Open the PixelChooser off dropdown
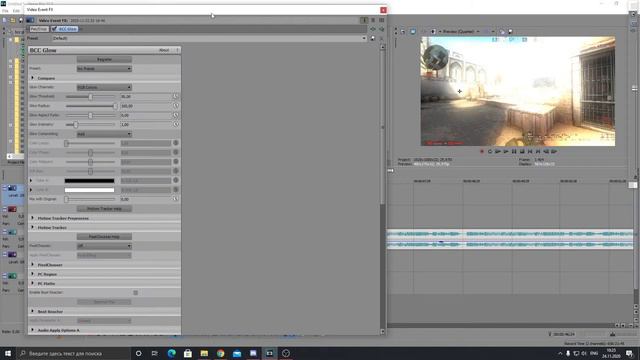Viewport: 640px width, 360px height. tap(104, 246)
